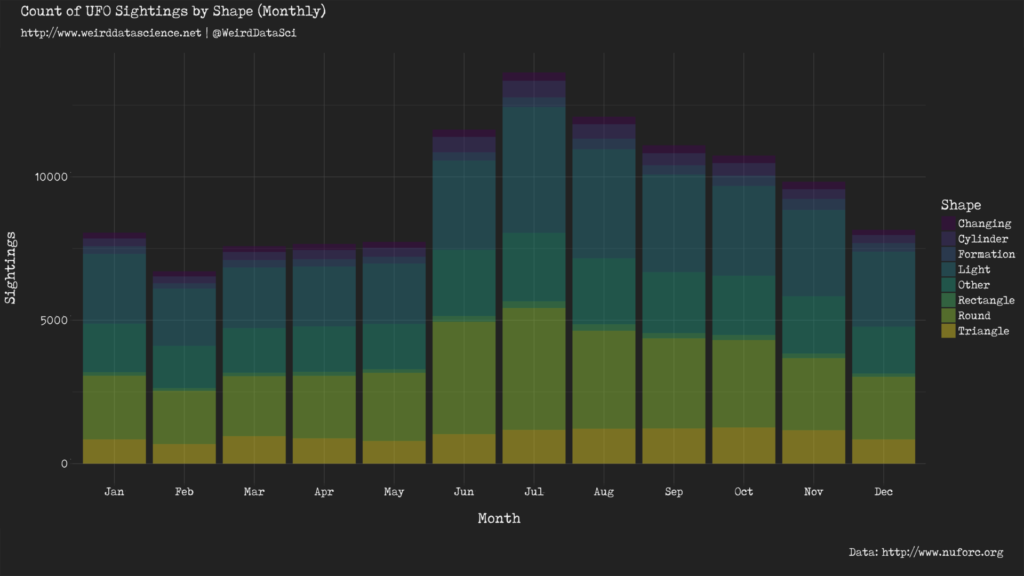The height and width of the screenshot is (576, 1024).
Task: Click the September bar's Light segment
Action: click(x=673, y=224)
